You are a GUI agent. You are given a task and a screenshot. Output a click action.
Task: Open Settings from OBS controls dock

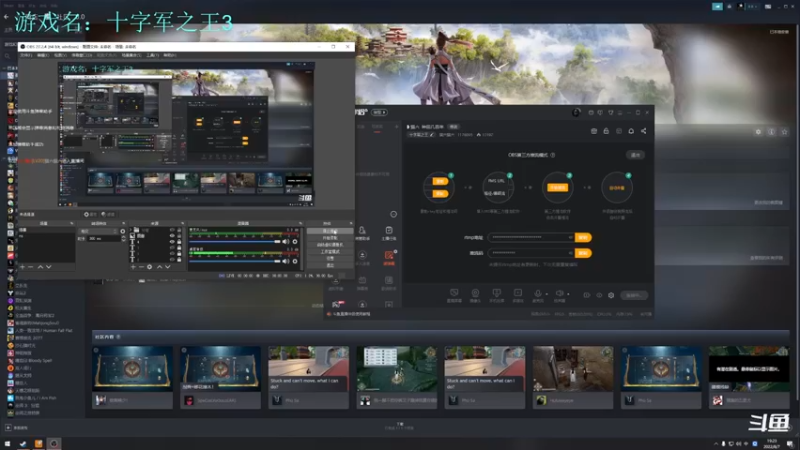[x=330, y=258]
